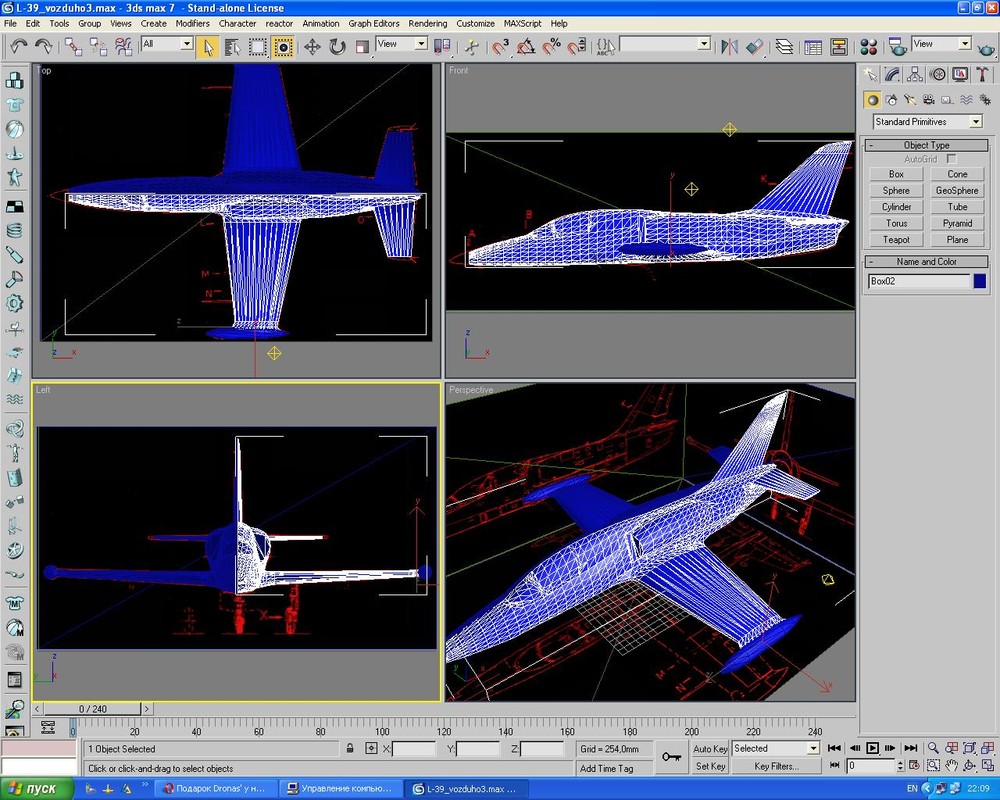
Task: Open the Selected key filter dropdown
Action: coord(775,748)
